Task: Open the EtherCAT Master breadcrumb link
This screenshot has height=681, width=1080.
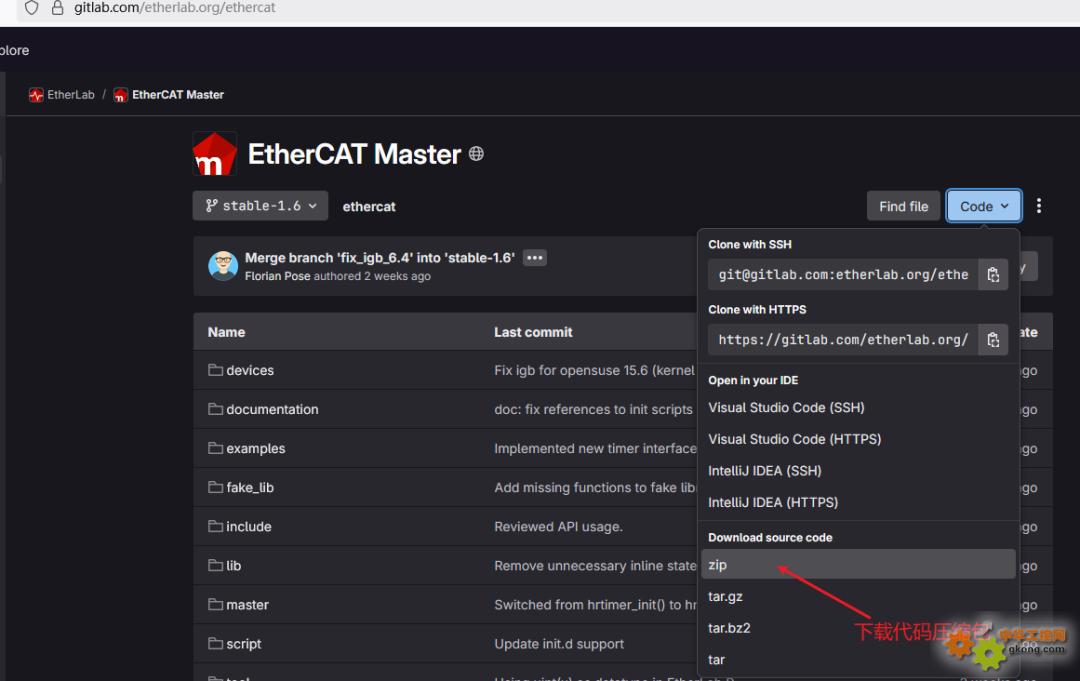Action: (x=178, y=95)
